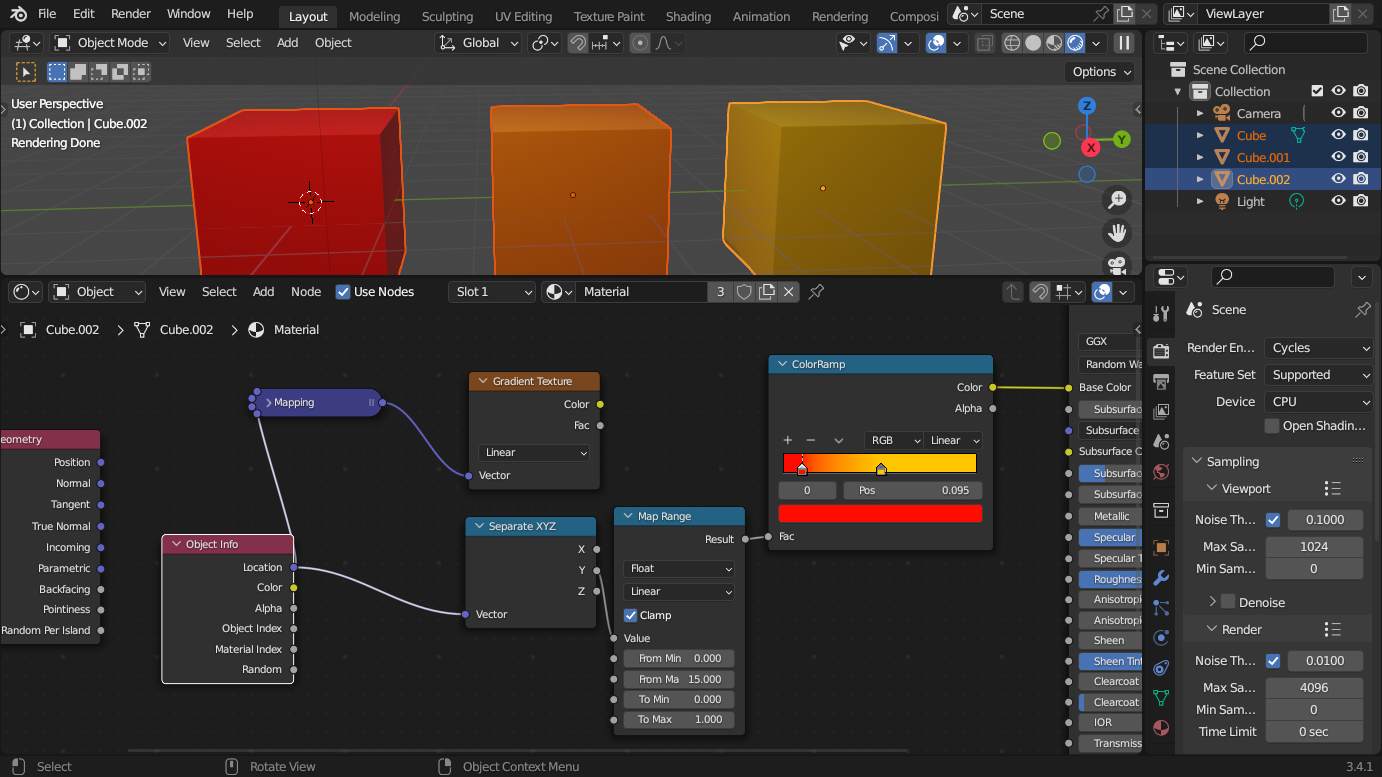
Task: Click the viewport pan hand icon
Action: (1117, 232)
